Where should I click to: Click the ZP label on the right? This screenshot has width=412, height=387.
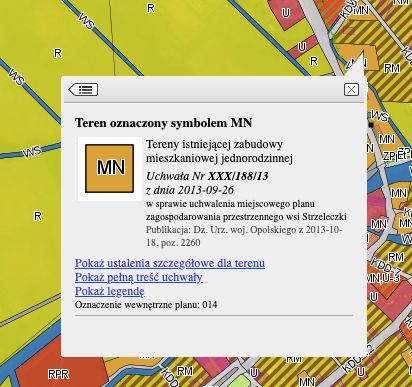click(388, 156)
